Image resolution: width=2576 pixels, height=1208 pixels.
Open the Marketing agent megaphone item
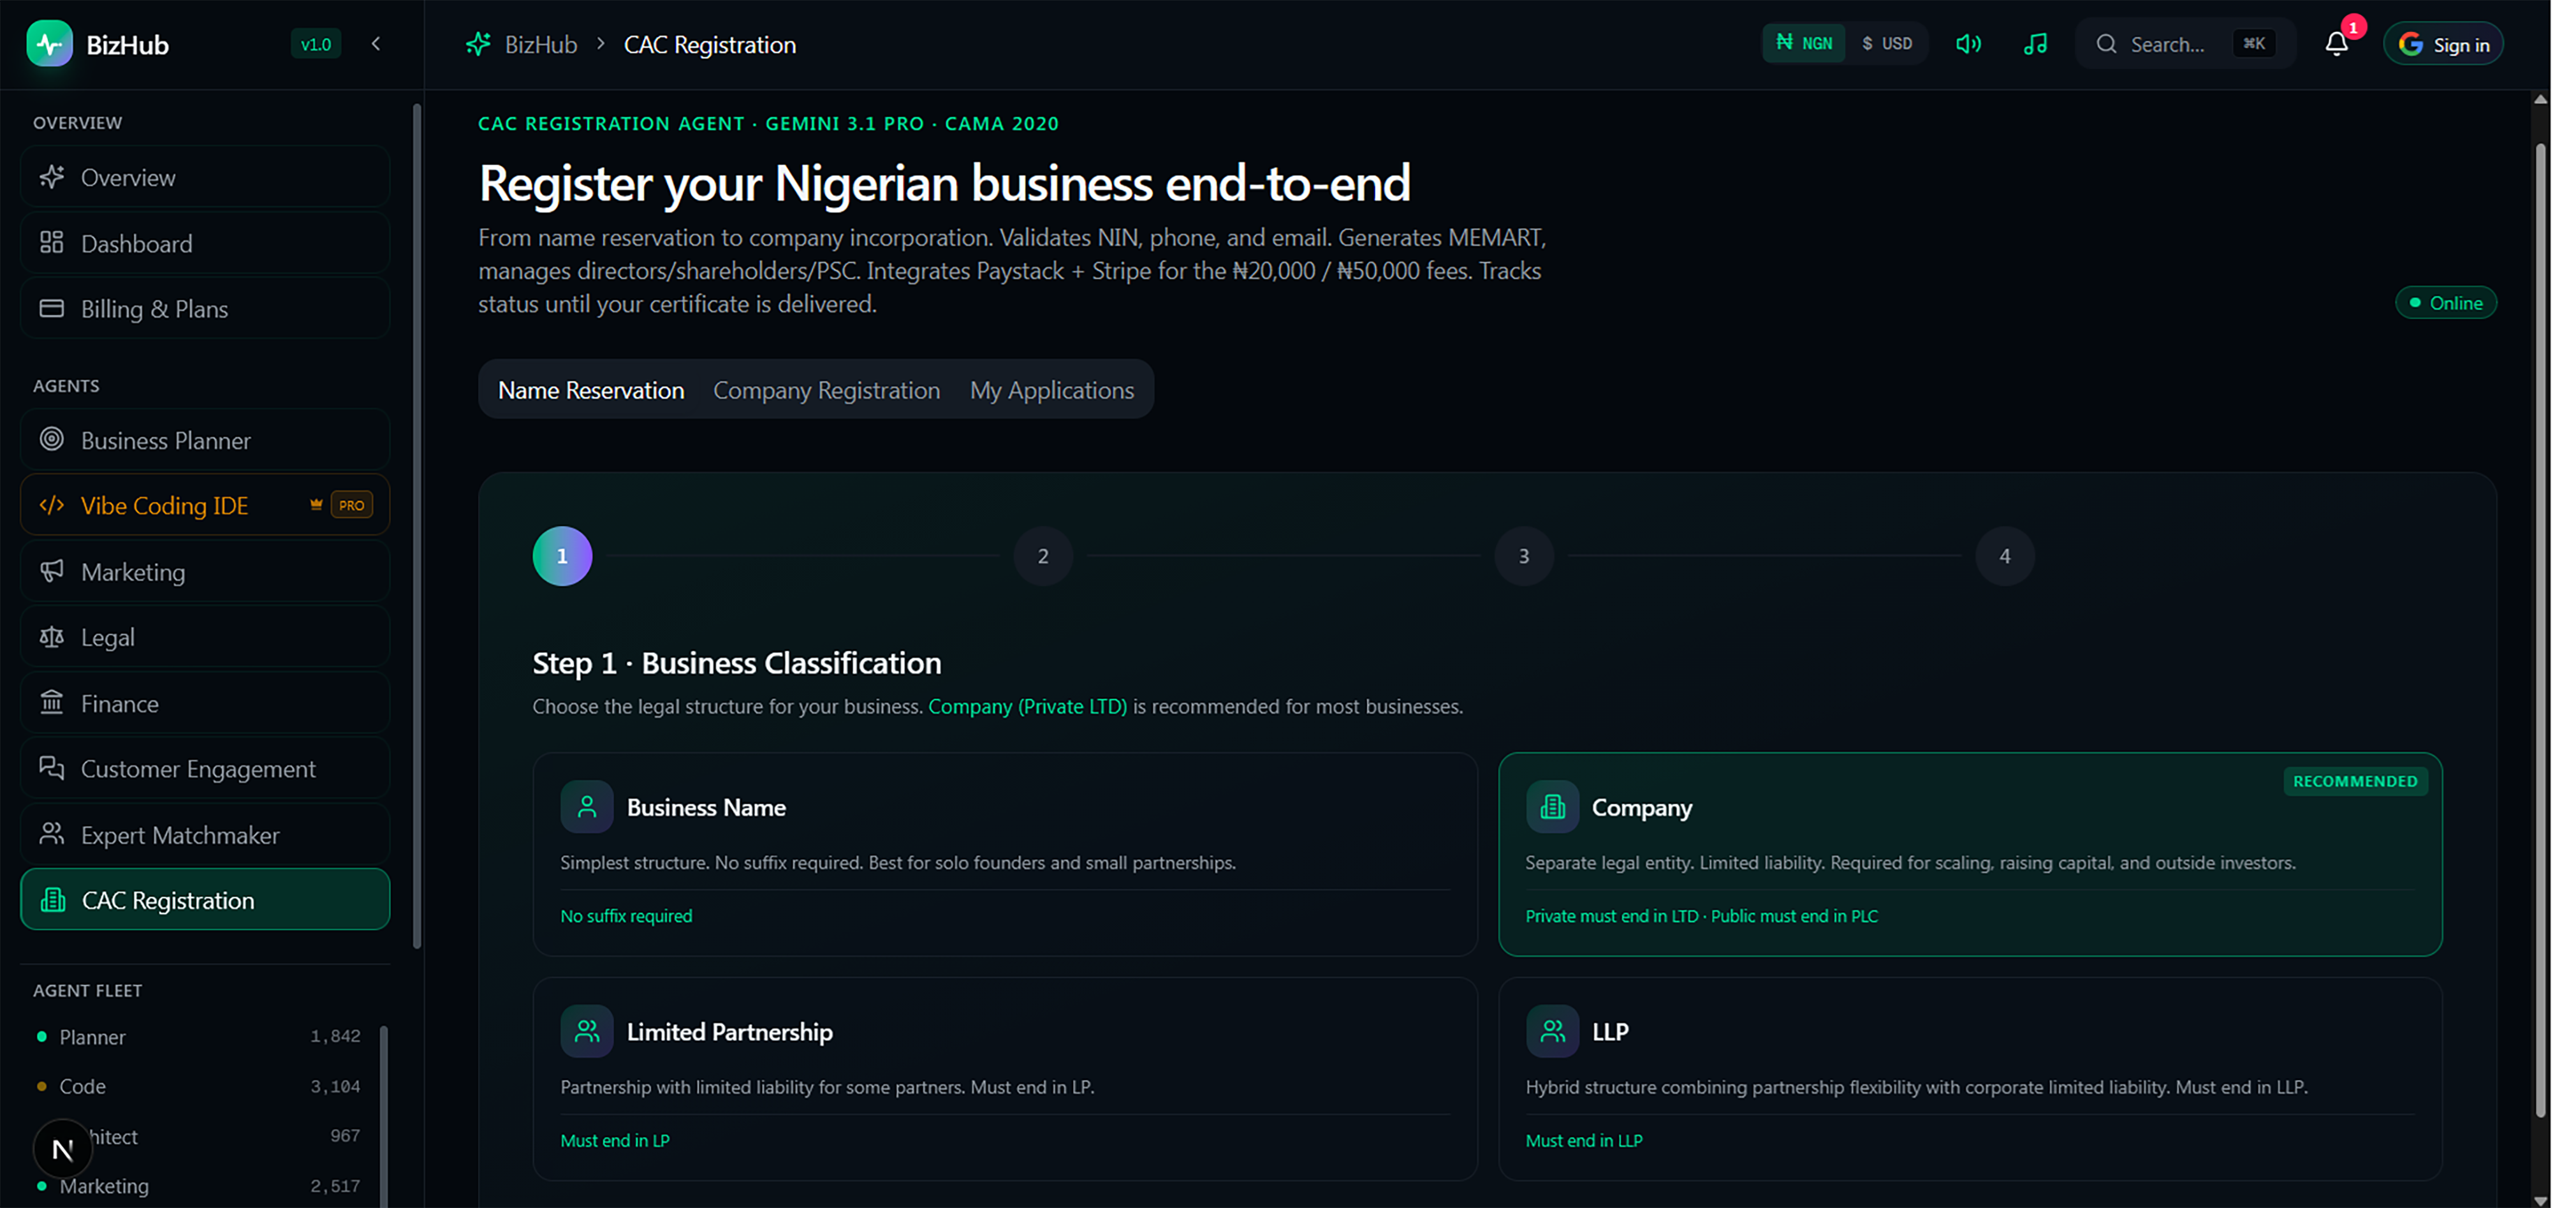205,571
